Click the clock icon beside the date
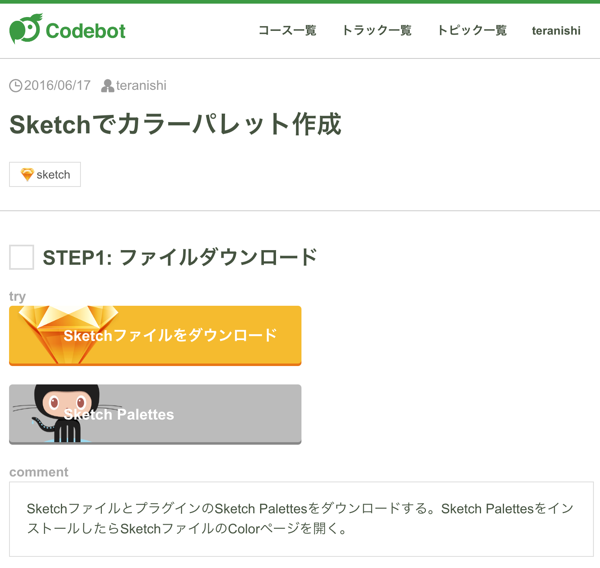Image resolution: width=600 pixels, height=568 pixels. click(16, 86)
